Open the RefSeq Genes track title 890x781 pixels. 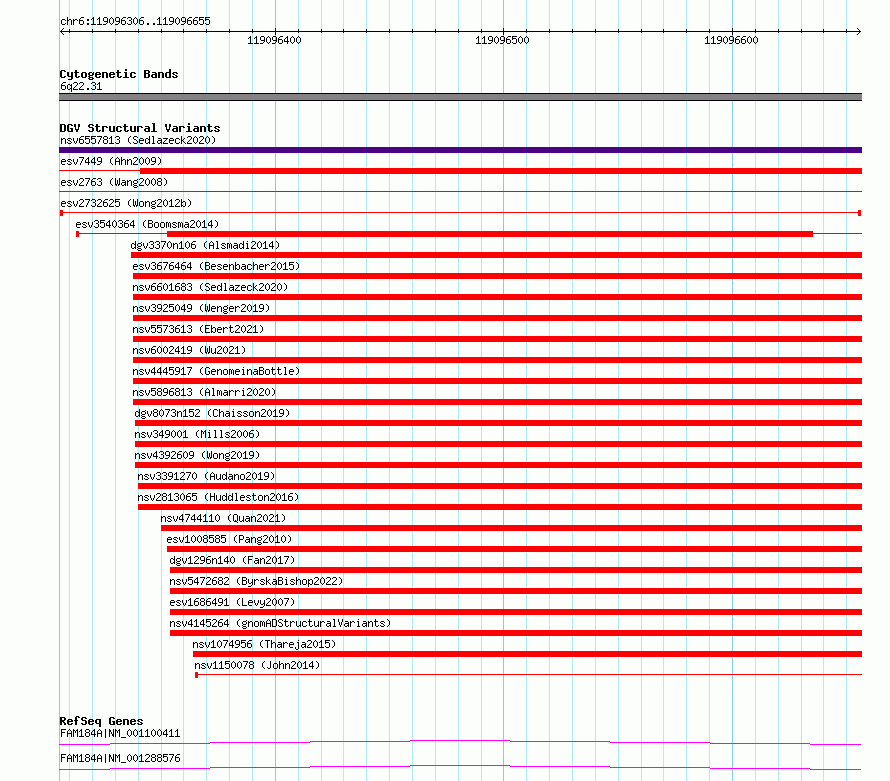tap(101, 721)
